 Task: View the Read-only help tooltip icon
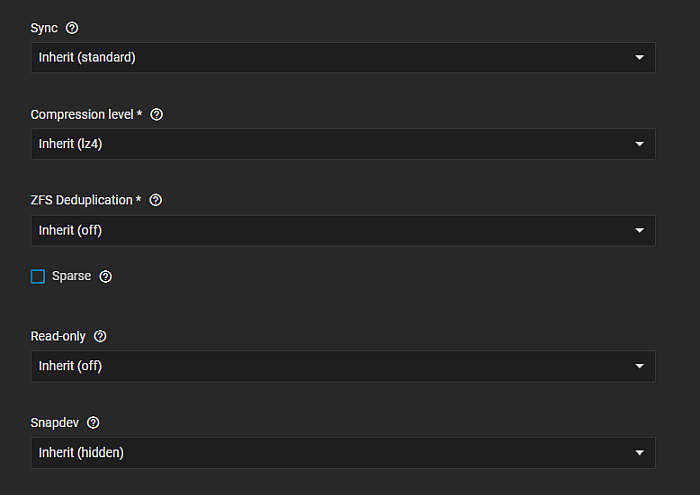(x=100, y=337)
